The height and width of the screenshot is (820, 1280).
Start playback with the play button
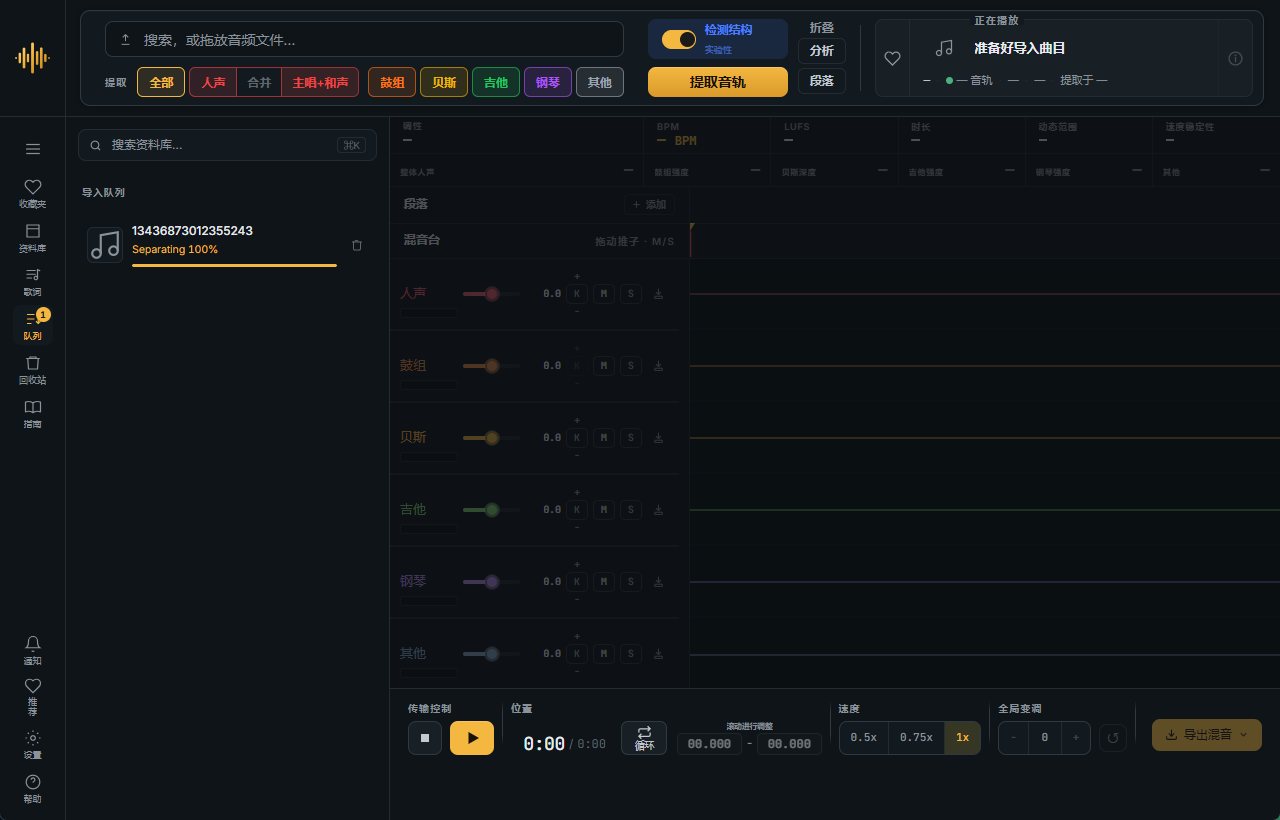[472, 738]
